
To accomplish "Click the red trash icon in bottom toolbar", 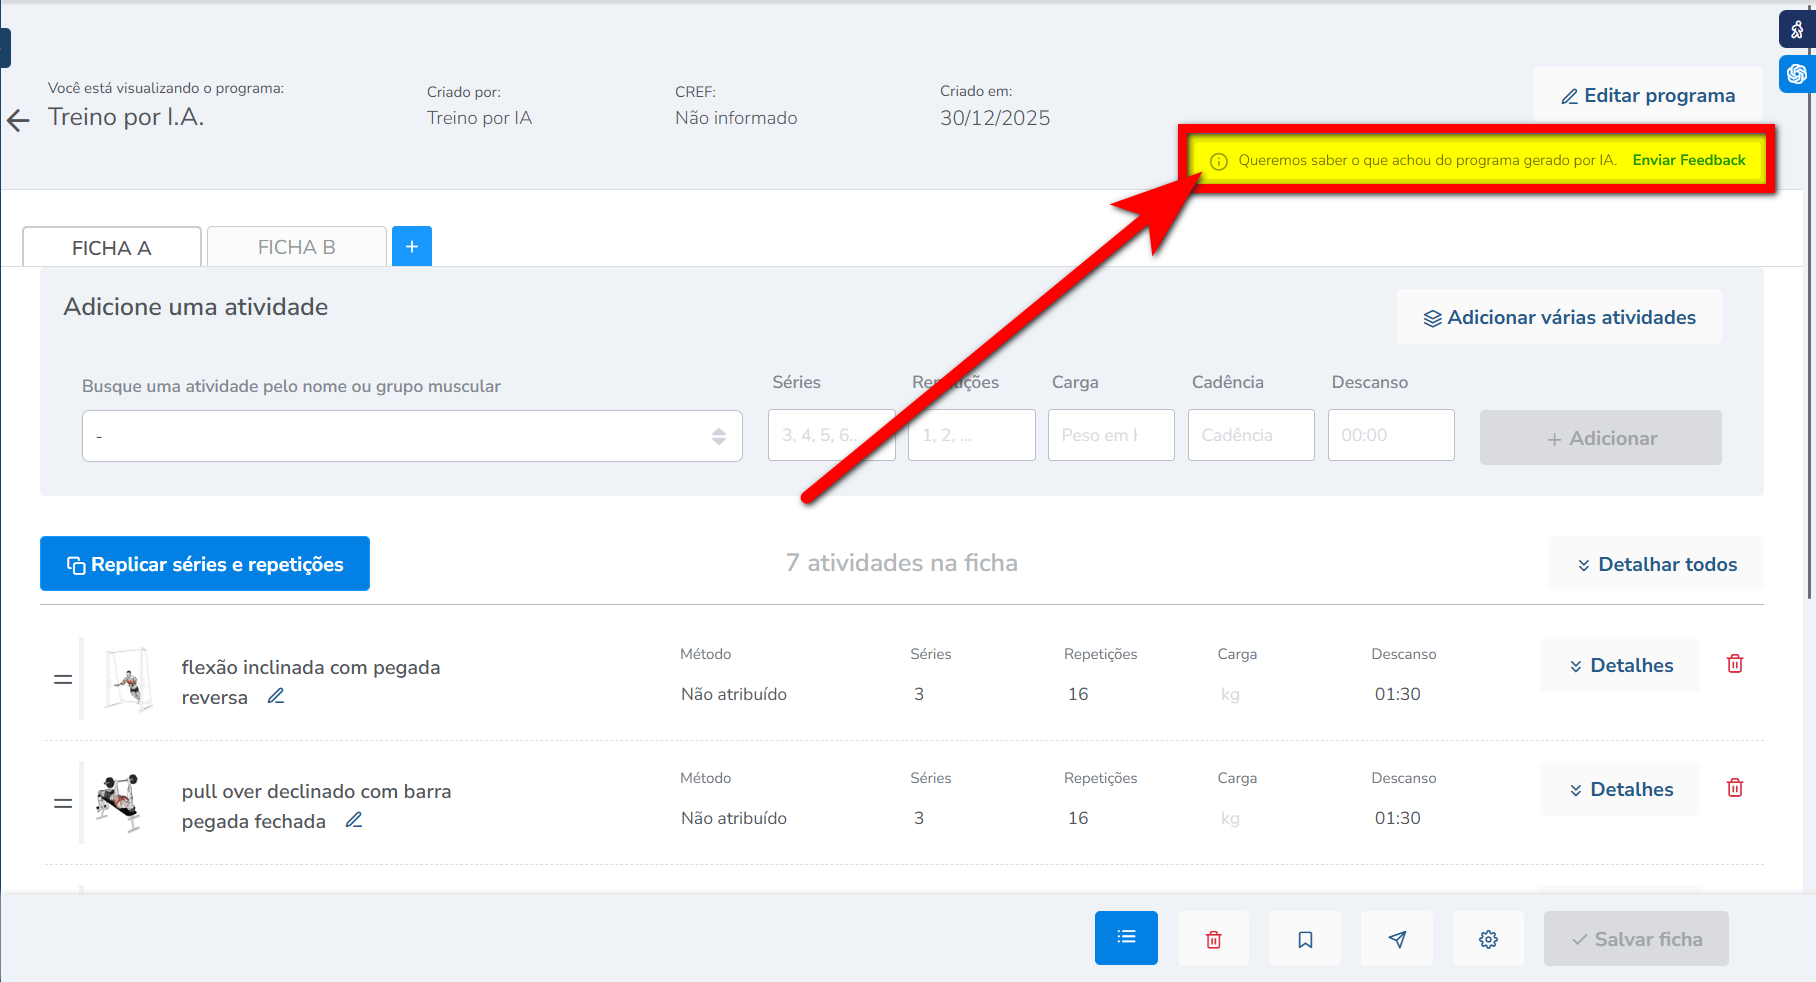I will pyautogui.click(x=1213, y=939).
